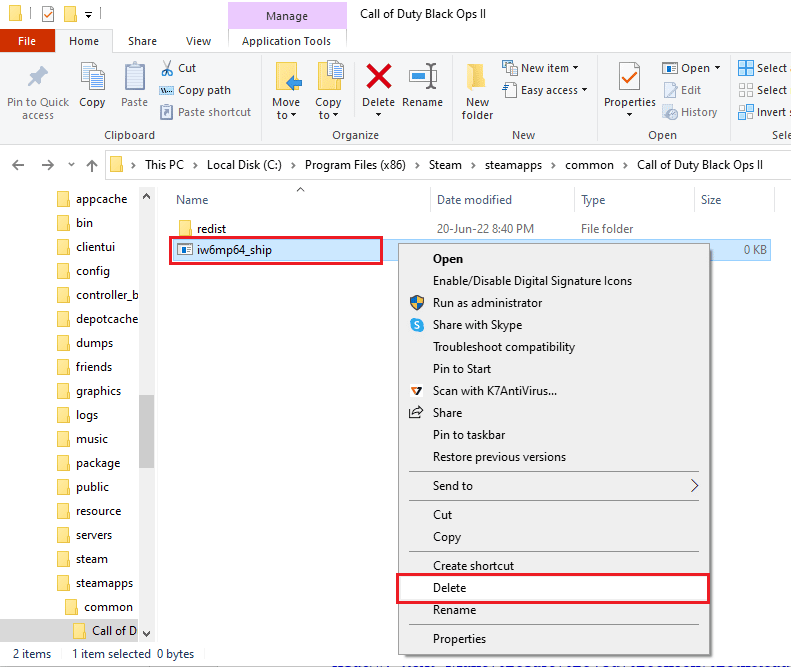Click the Forward navigation arrow
The image size is (791, 667).
47,165
